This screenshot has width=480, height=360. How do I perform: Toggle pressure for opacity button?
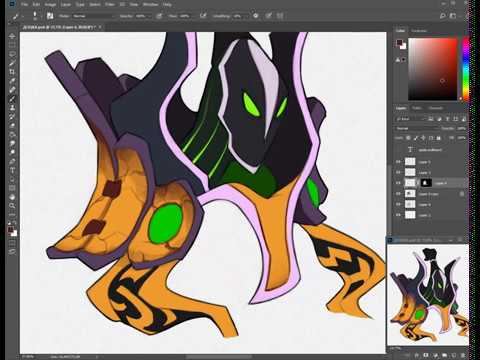click(159, 16)
